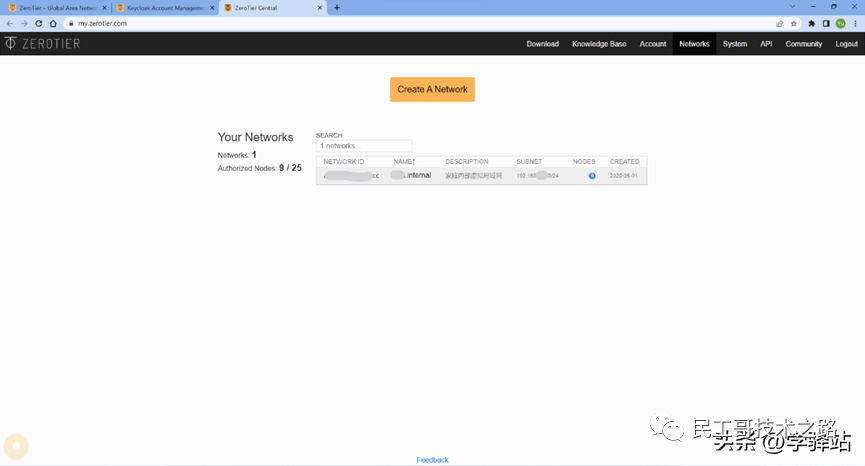This screenshot has width=865, height=466.
Task: Click the blue nodes count badge
Action: (591, 176)
